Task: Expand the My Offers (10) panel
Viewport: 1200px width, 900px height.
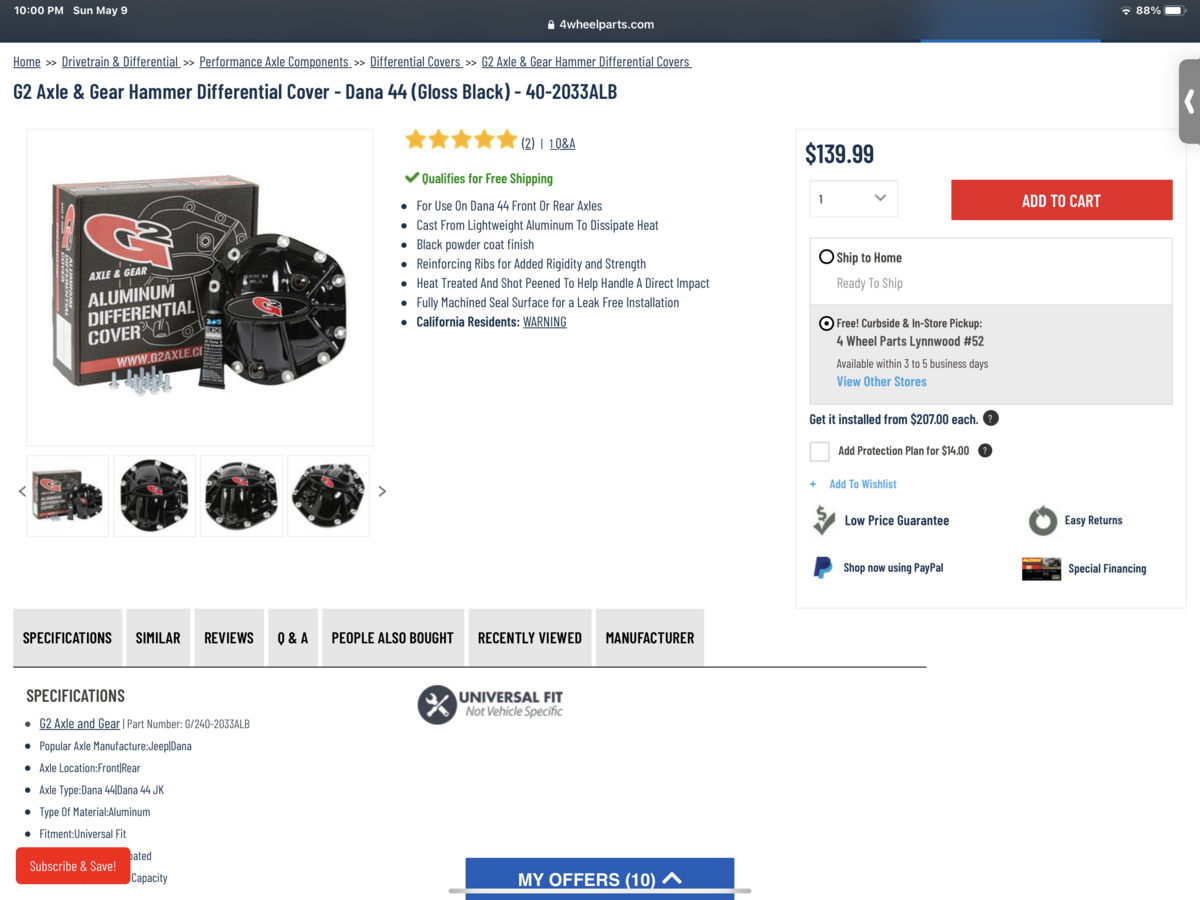Action: [600, 878]
